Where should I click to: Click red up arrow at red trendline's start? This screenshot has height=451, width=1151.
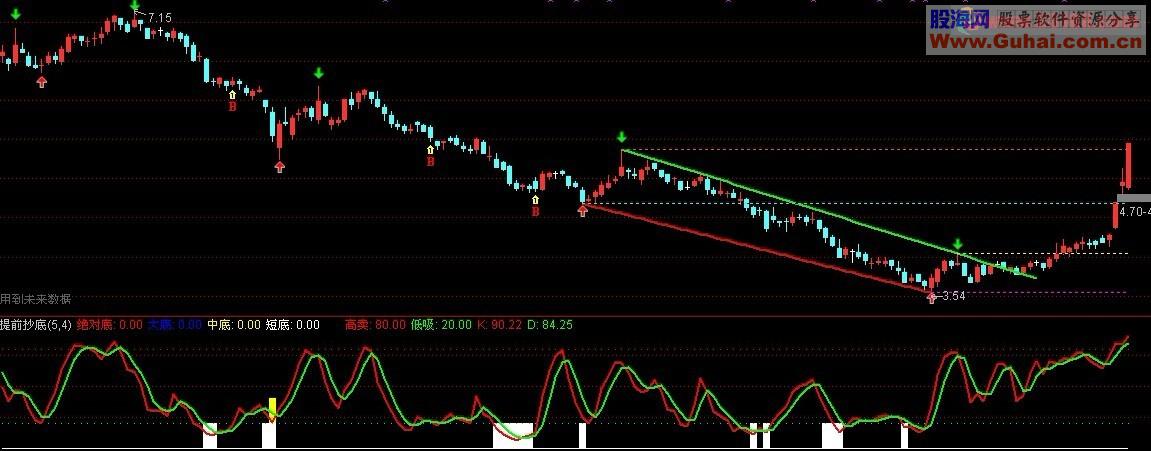click(583, 212)
